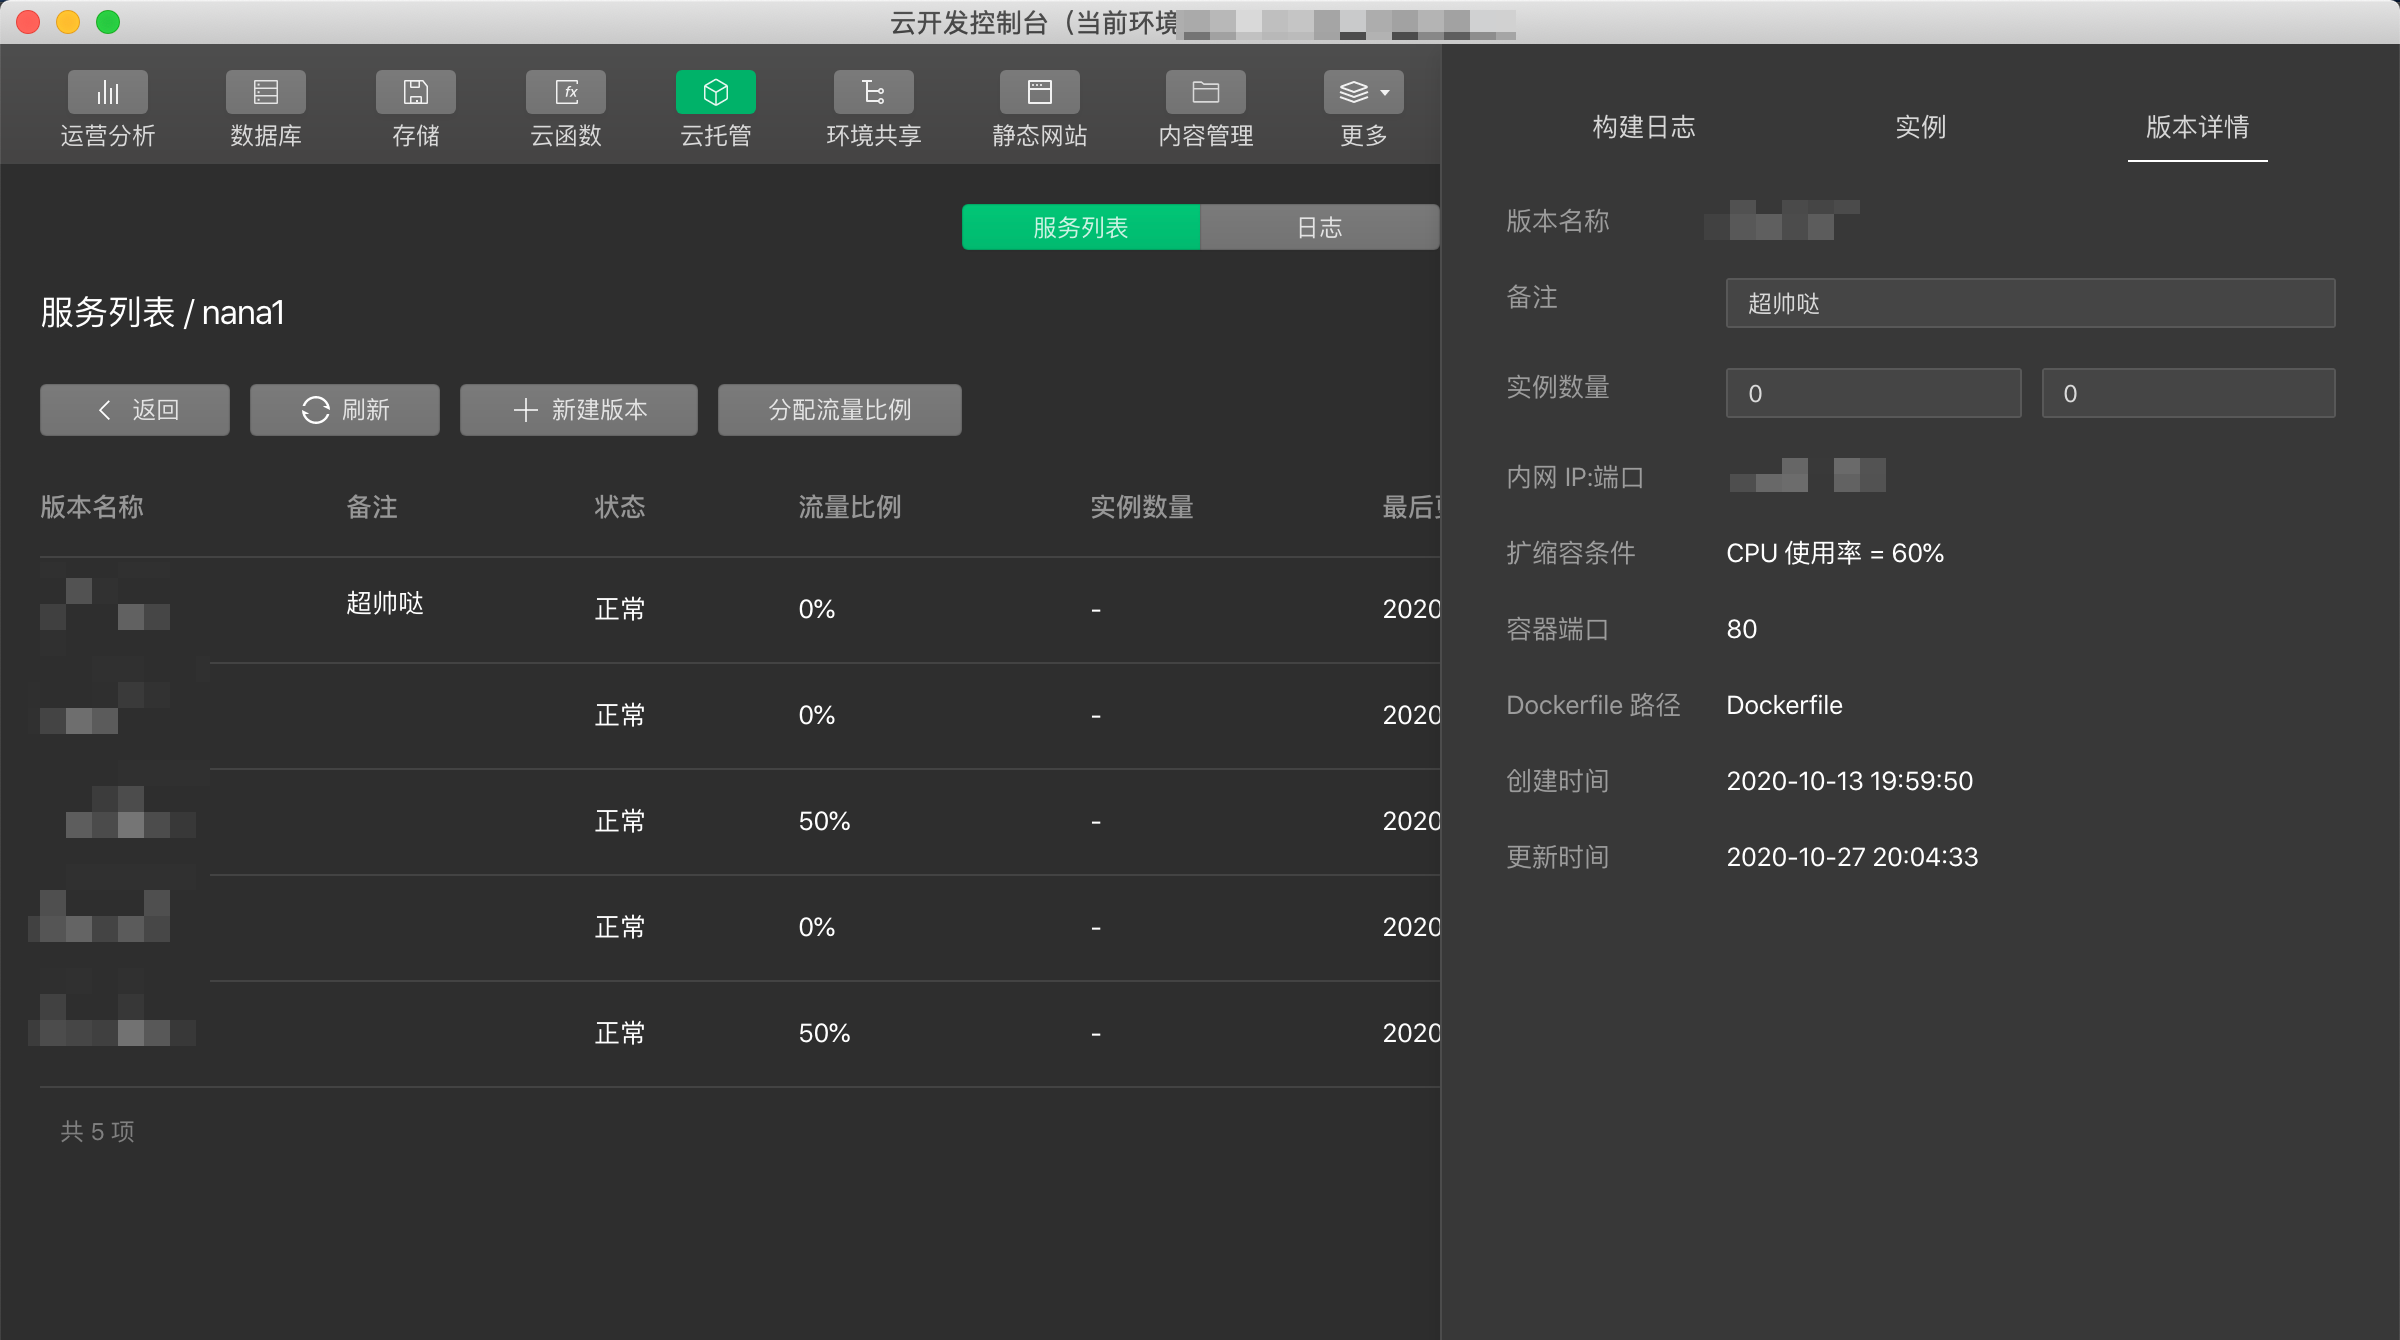The image size is (2400, 1340).
Task: Open the 存储 storage icon
Action: (415, 93)
